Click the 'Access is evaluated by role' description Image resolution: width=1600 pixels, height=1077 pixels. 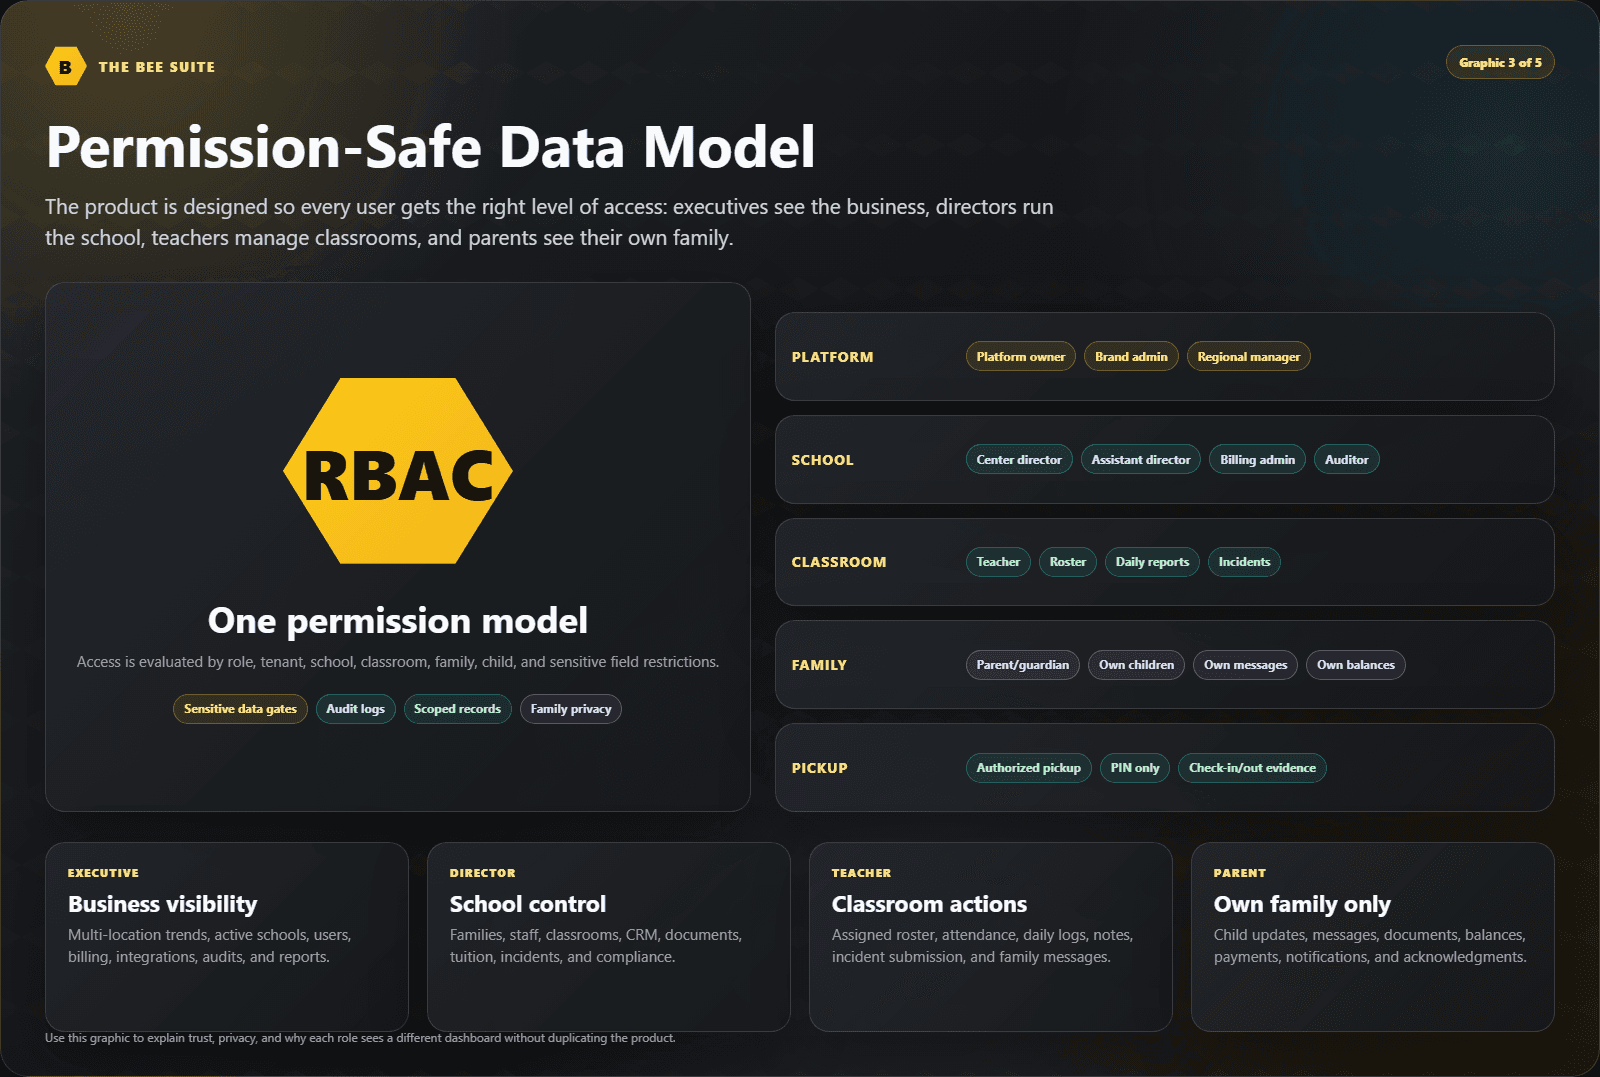point(398,662)
